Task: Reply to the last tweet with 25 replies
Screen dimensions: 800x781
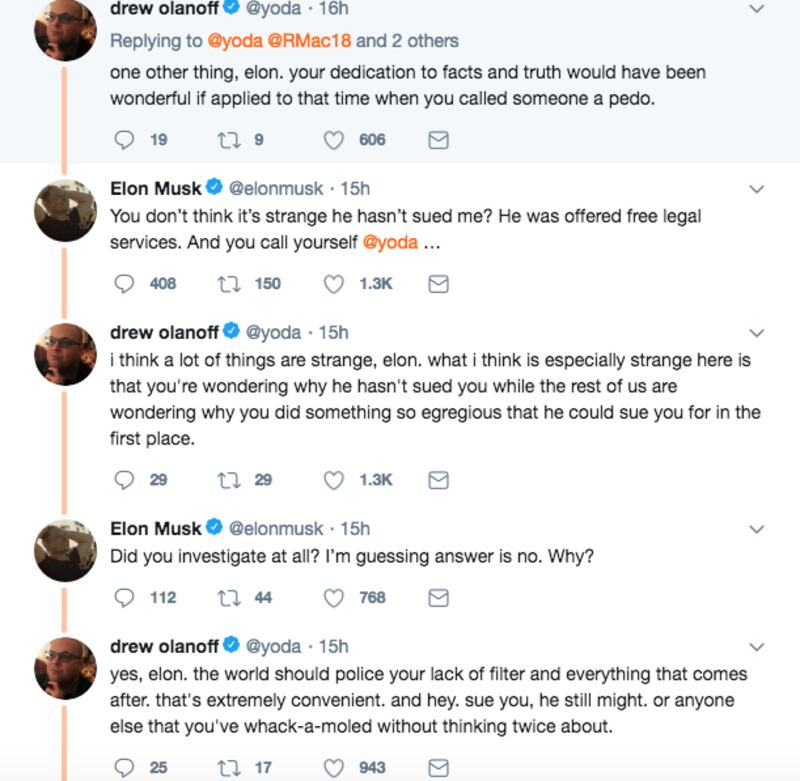Action: (x=124, y=768)
